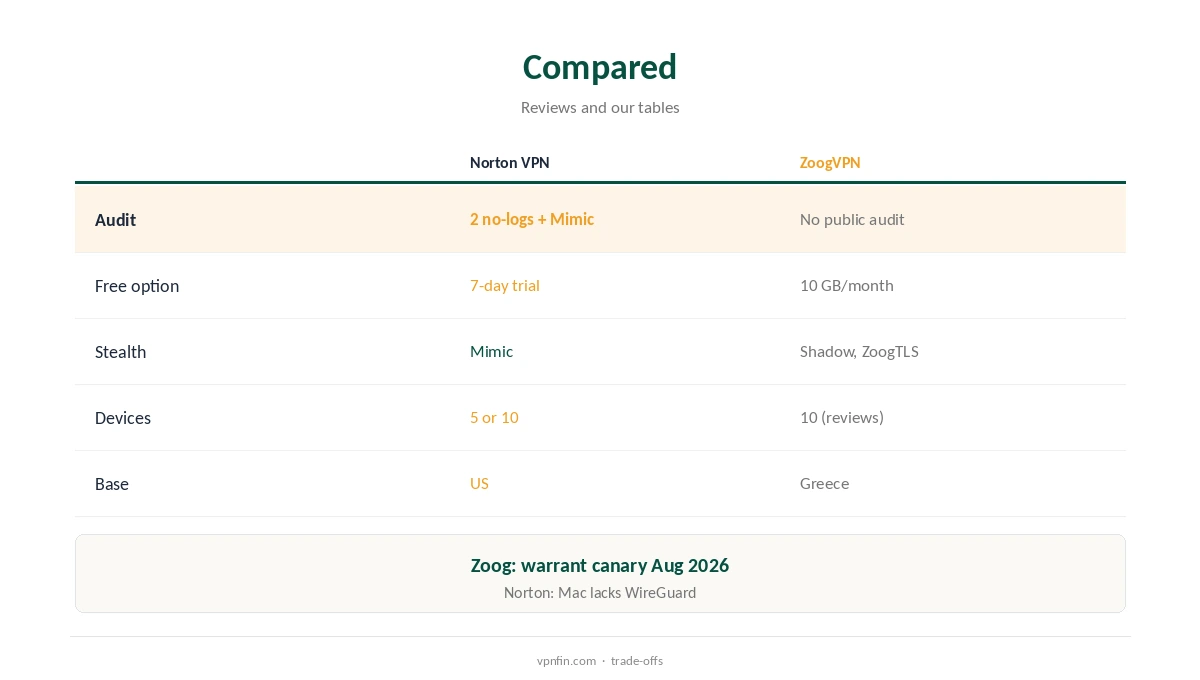The image size is (1200, 680).
Task: Click the "Reviews and our tables" subtitle
Action: (600, 107)
